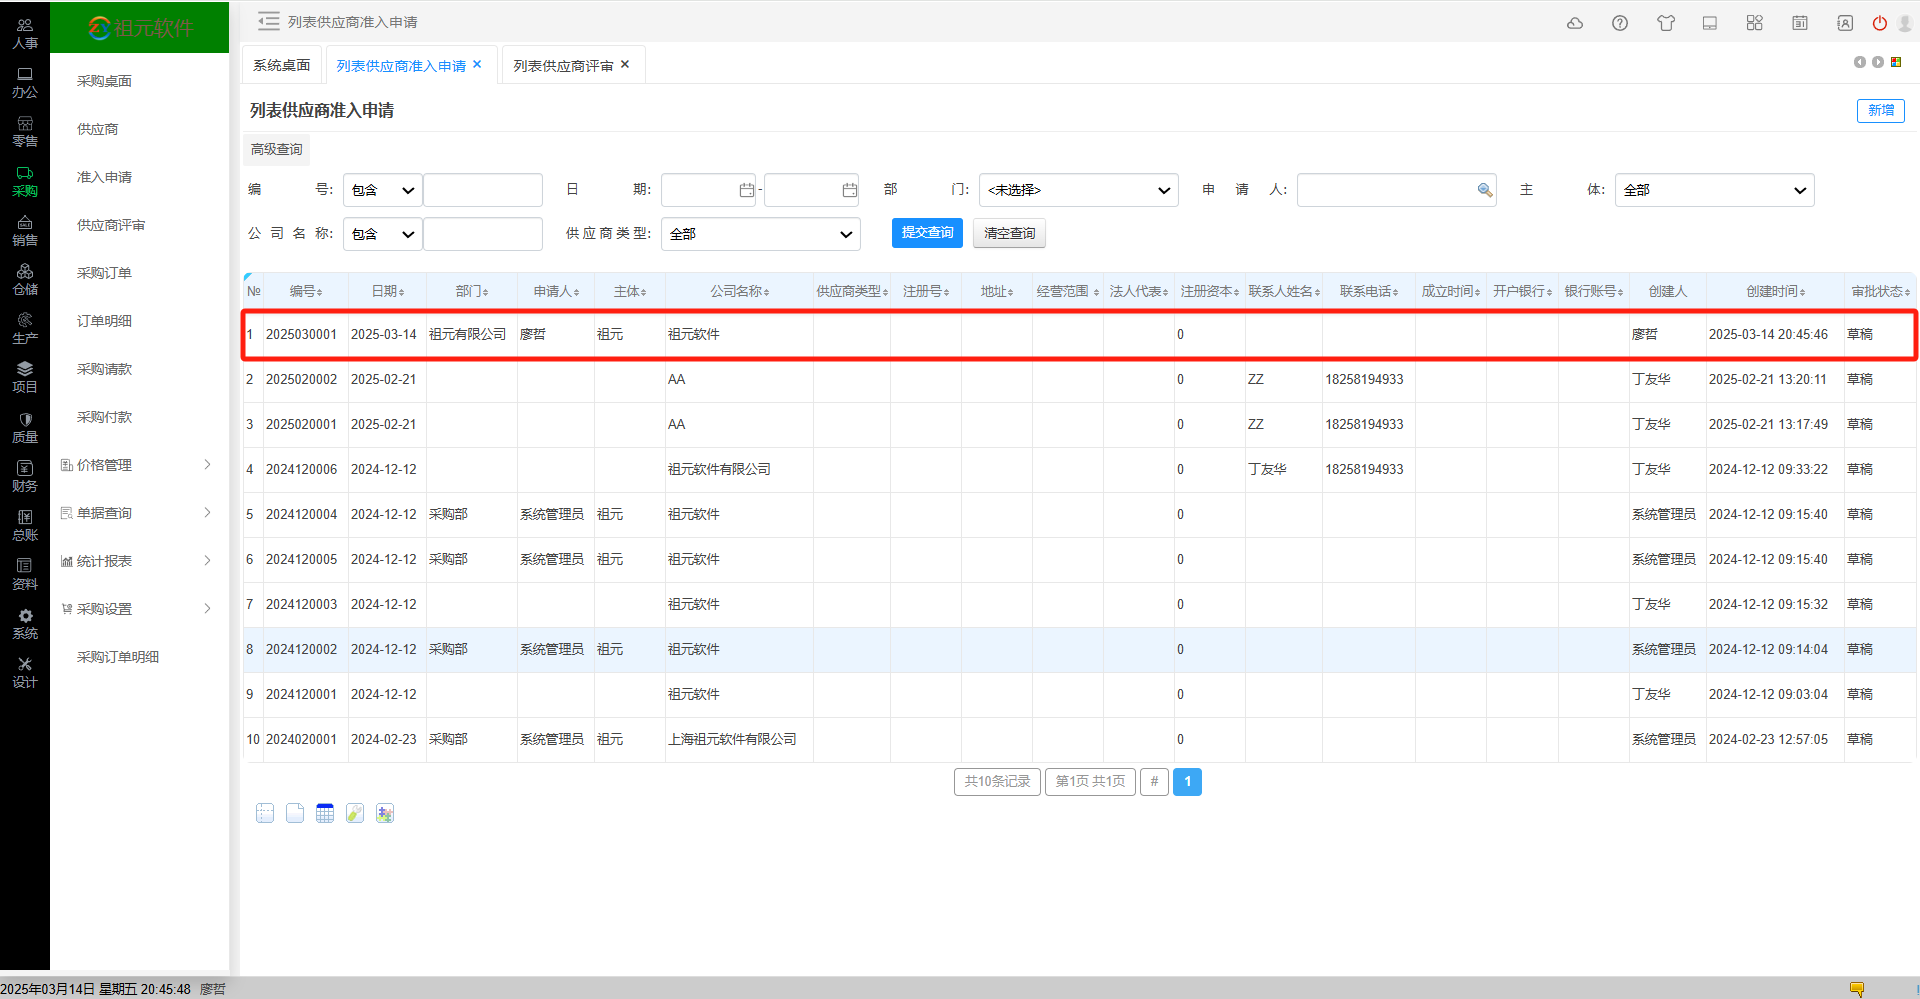1920x999 pixels.
Task: Open 人事 module in left sidebar
Action: (x=25, y=33)
